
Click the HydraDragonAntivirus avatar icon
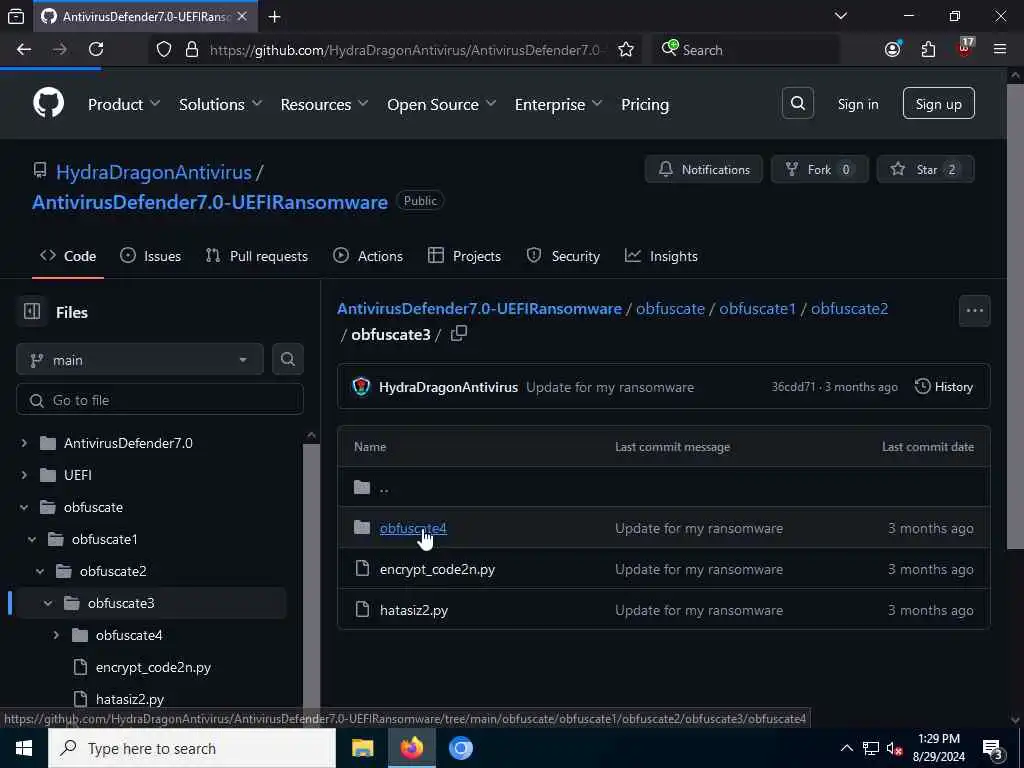pos(361,387)
